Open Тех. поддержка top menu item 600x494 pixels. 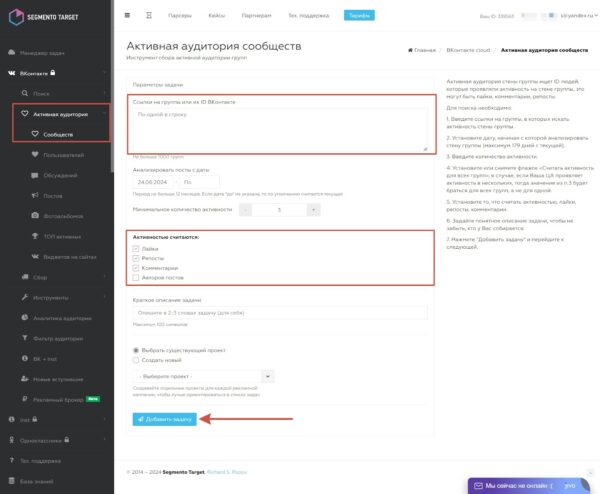coord(308,16)
